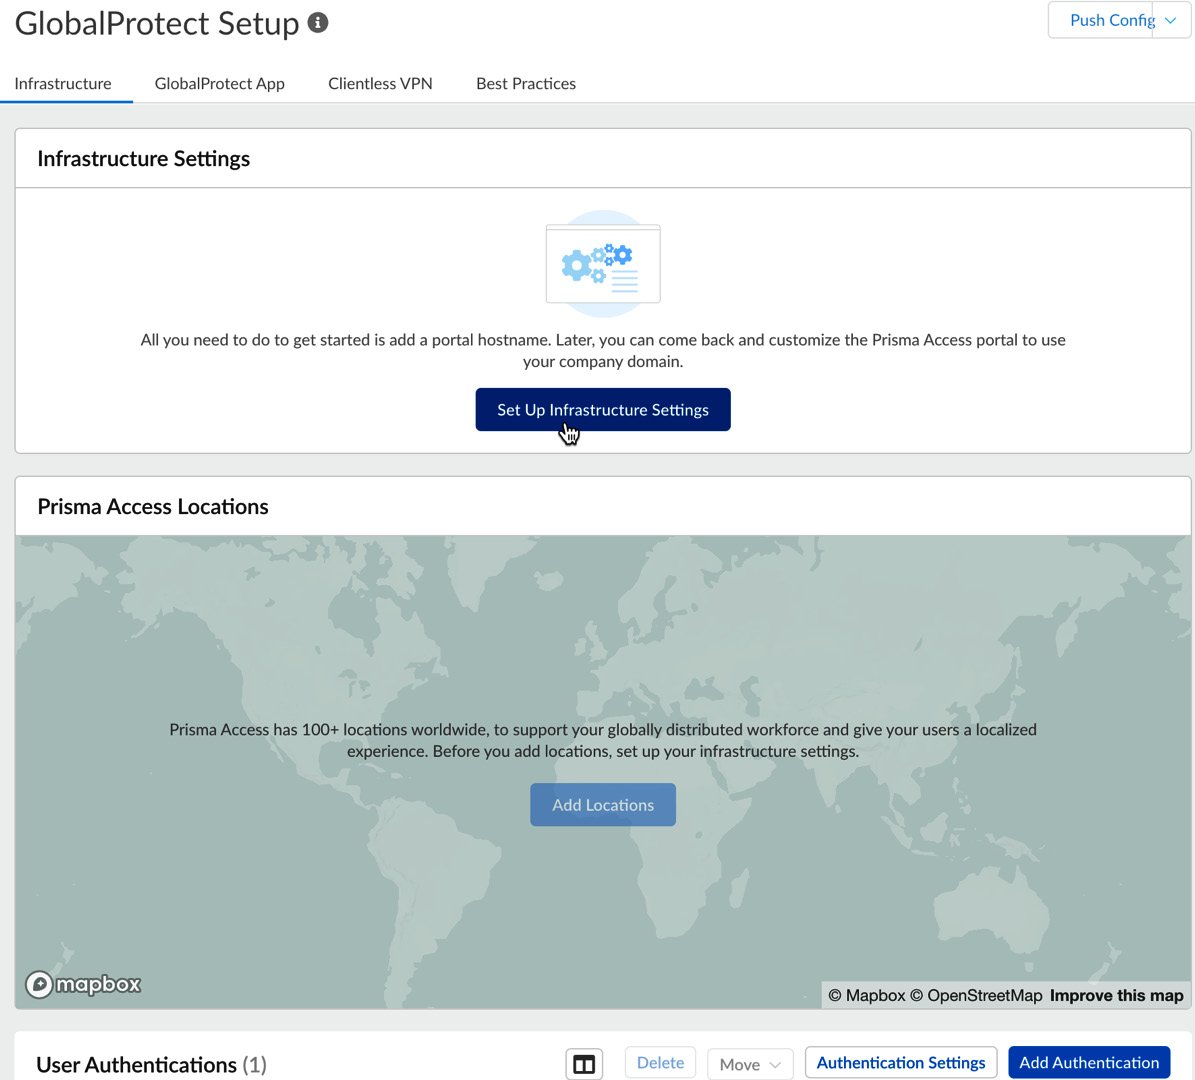The width and height of the screenshot is (1195, 1080).
Task: Click the gears illustration in Infrastructure Settings
Action: coord(603,264)
